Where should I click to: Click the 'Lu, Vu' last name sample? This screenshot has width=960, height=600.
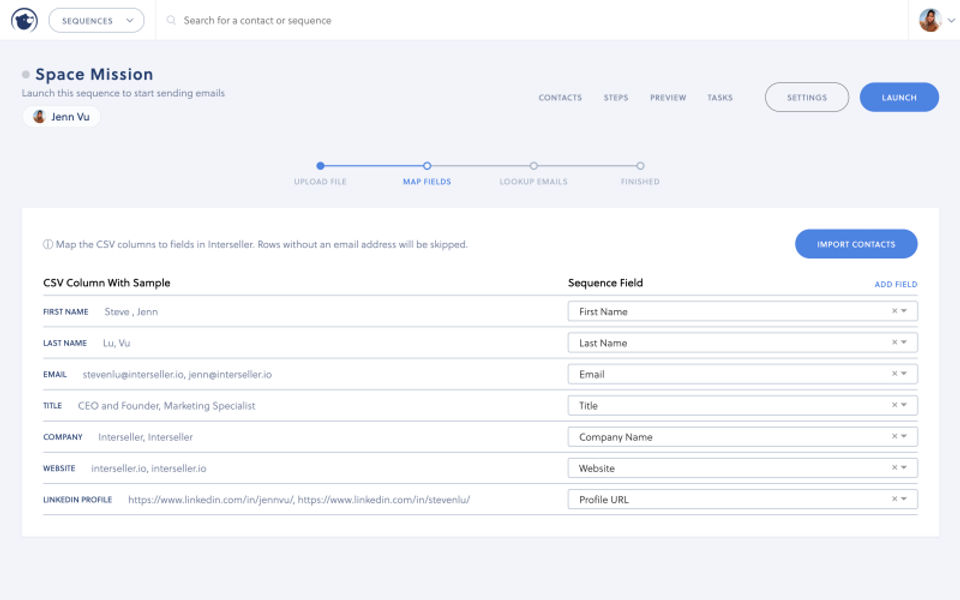pyautogui.click(x=116, y=343)
